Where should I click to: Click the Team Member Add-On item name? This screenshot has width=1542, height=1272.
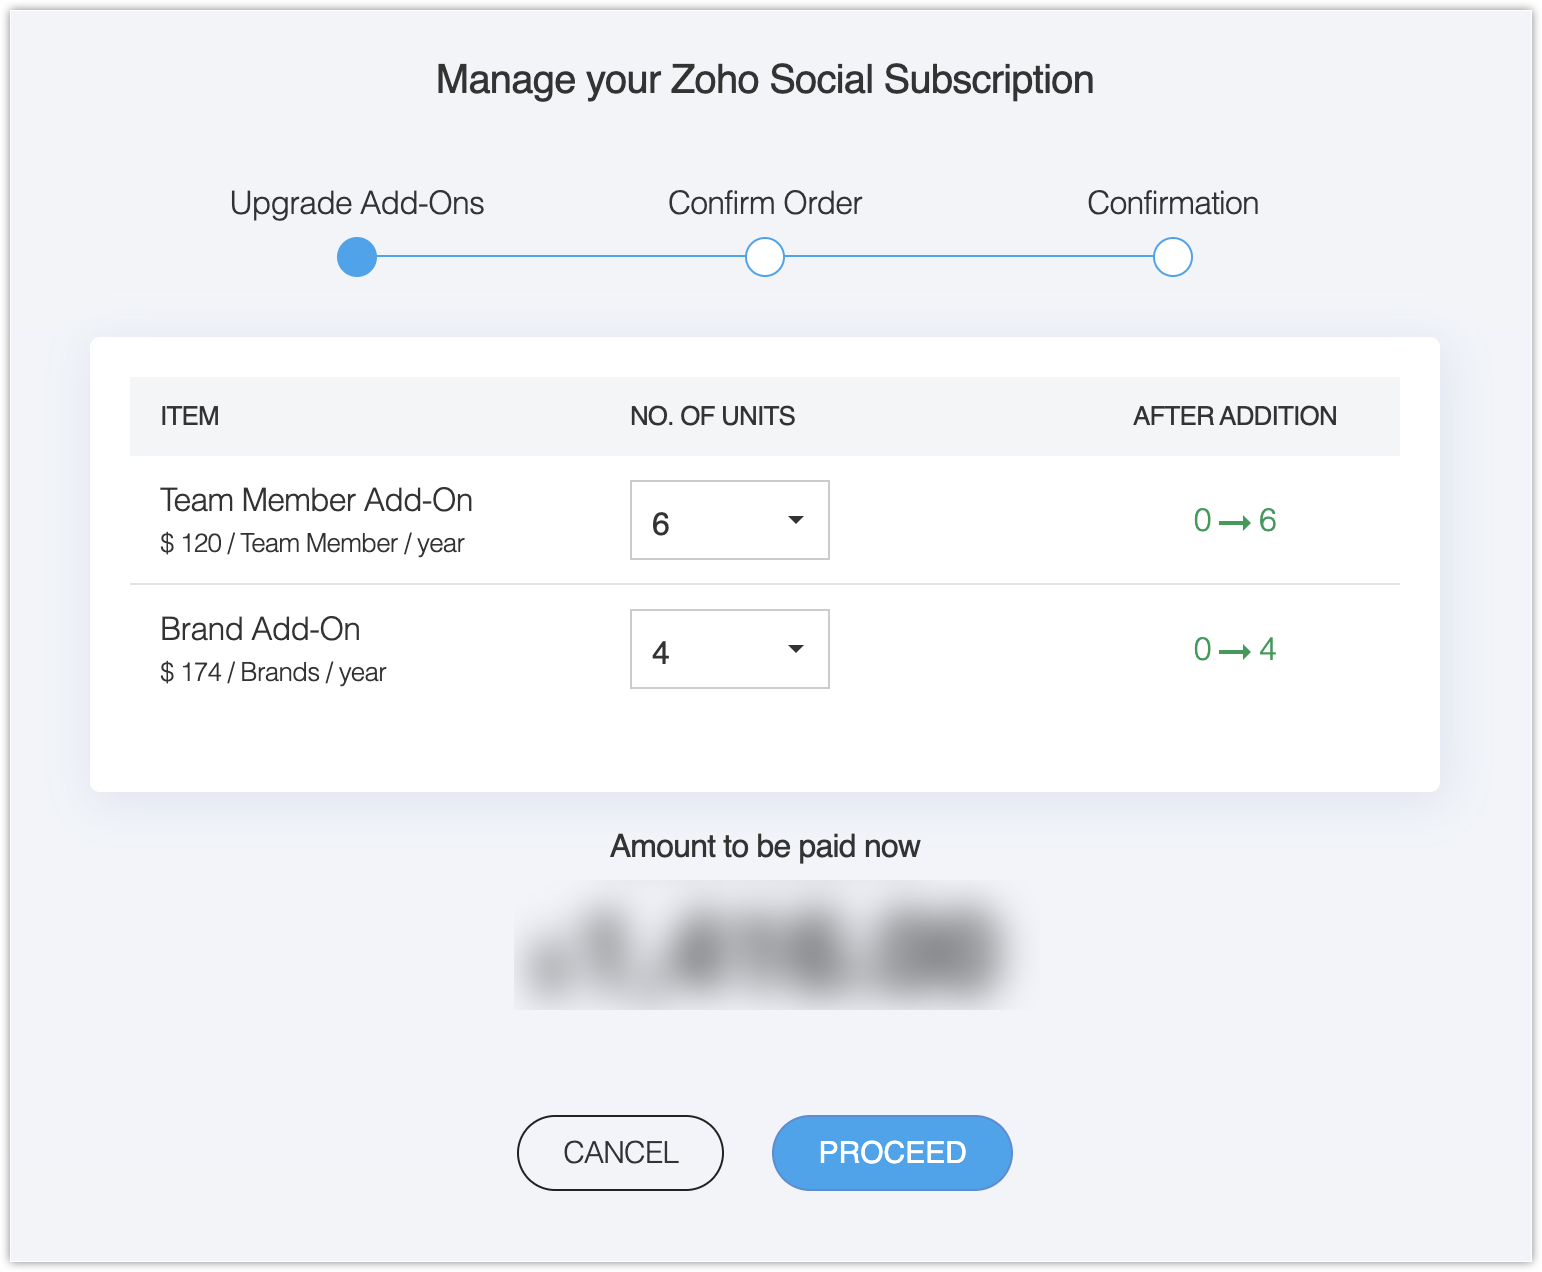[316, 500]
